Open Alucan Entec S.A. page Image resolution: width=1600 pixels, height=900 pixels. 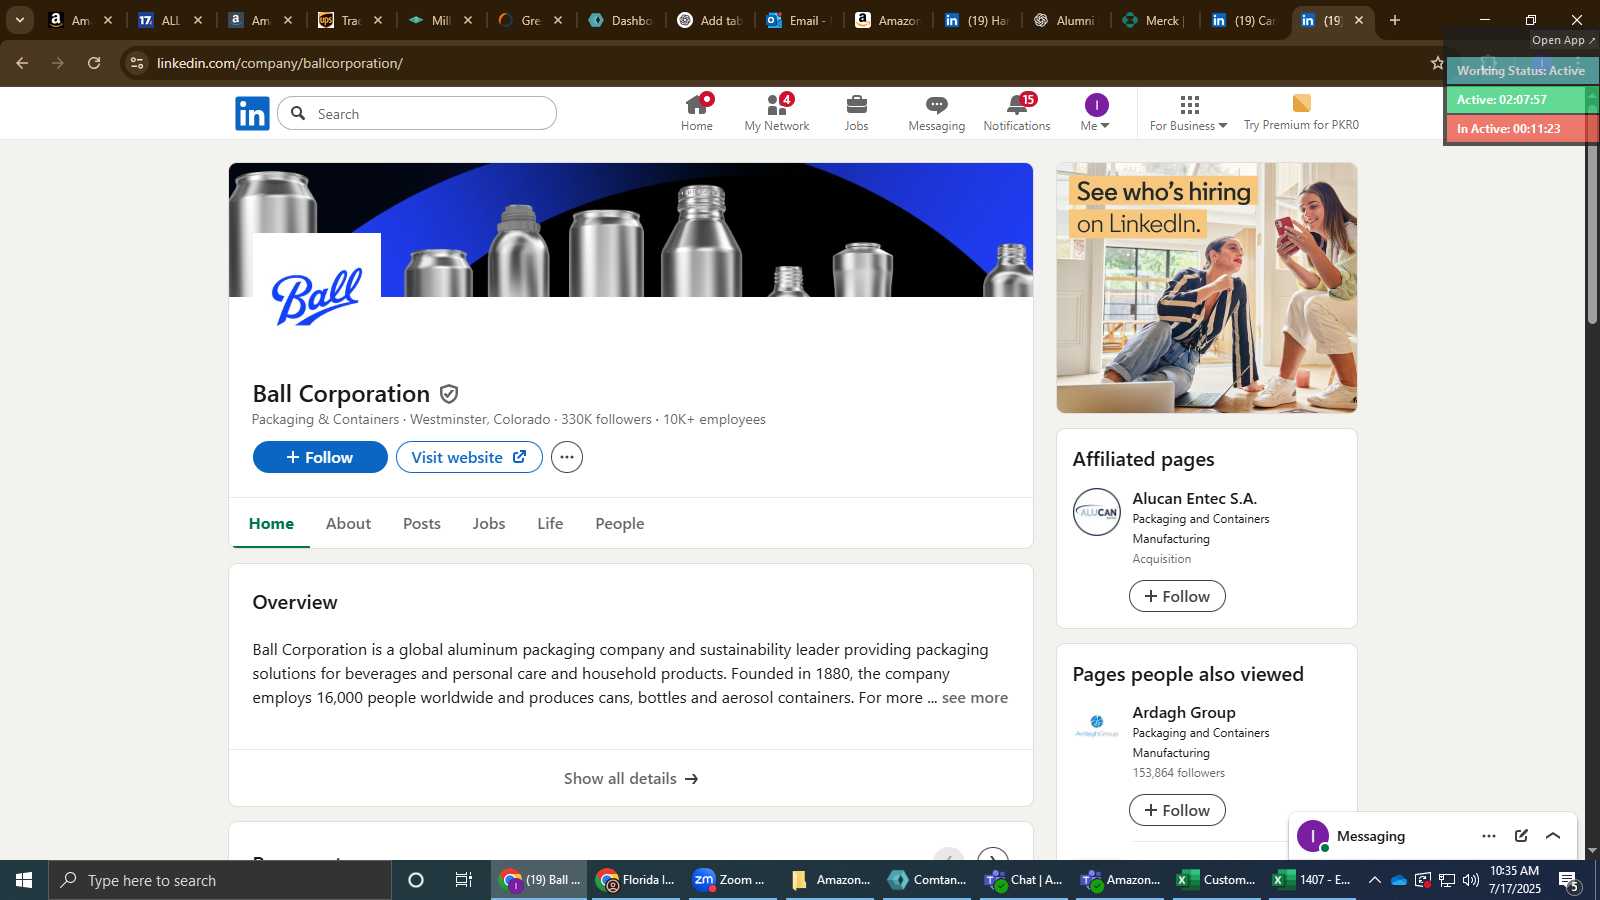click(x=1194, y=498)
